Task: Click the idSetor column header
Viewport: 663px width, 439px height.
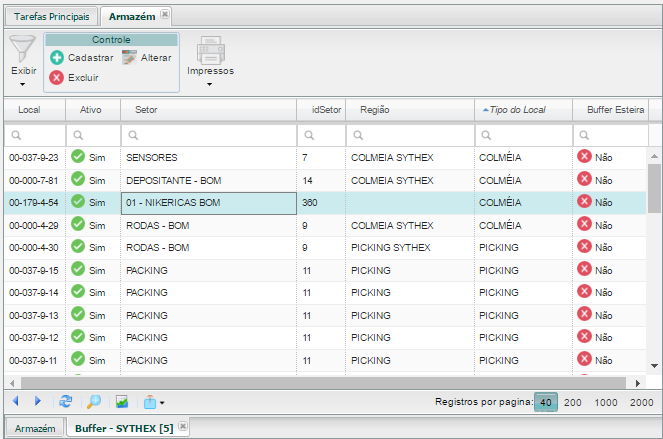Action: pyautogui.click(x=321, y=110)
